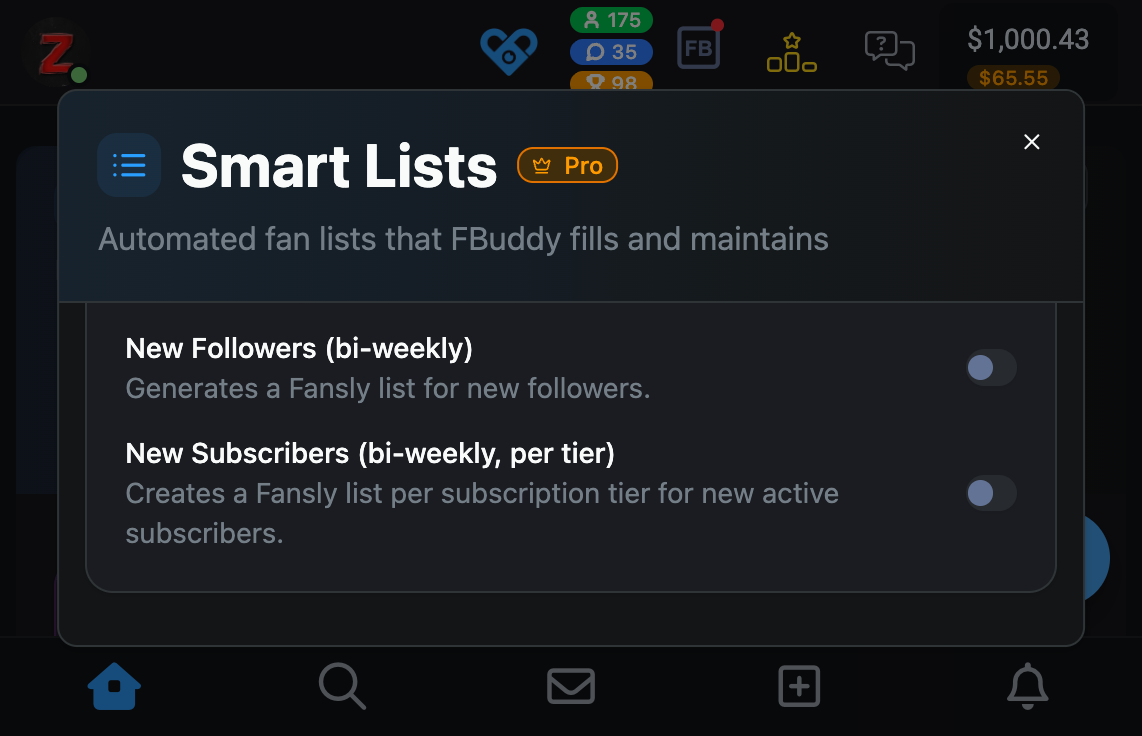Viewport: 1142px width, 736px height.
Task: Click the green follower count badge
Action: [x=611, y=20]
